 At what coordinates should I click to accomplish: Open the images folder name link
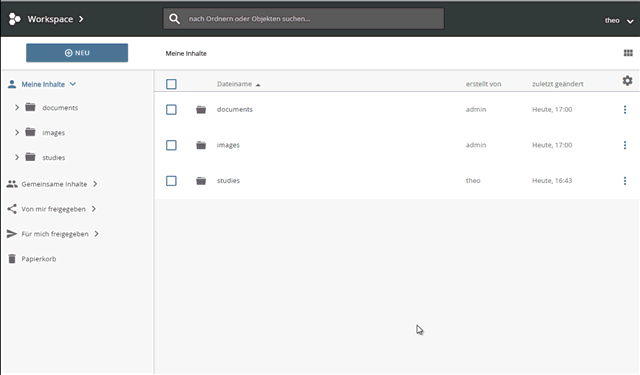(x=228, y=145)
